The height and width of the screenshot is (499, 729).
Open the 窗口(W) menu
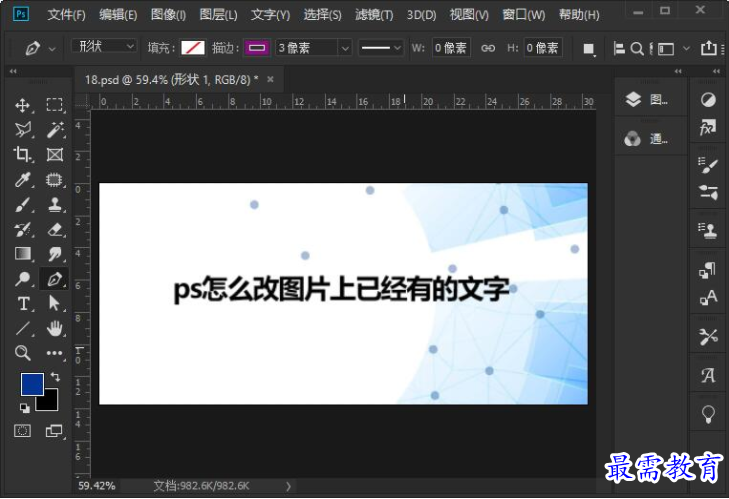[x=524, y=15]
